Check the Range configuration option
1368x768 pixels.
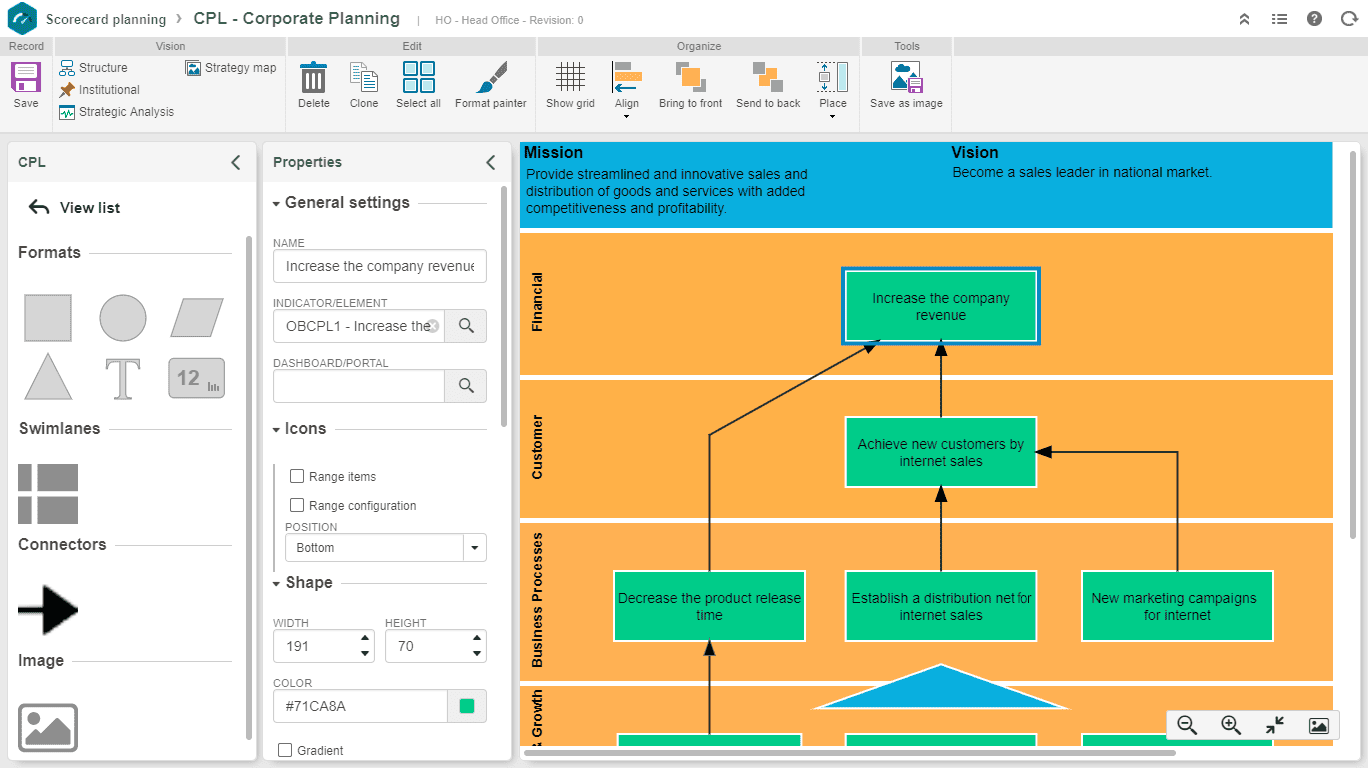click(297, 506)
